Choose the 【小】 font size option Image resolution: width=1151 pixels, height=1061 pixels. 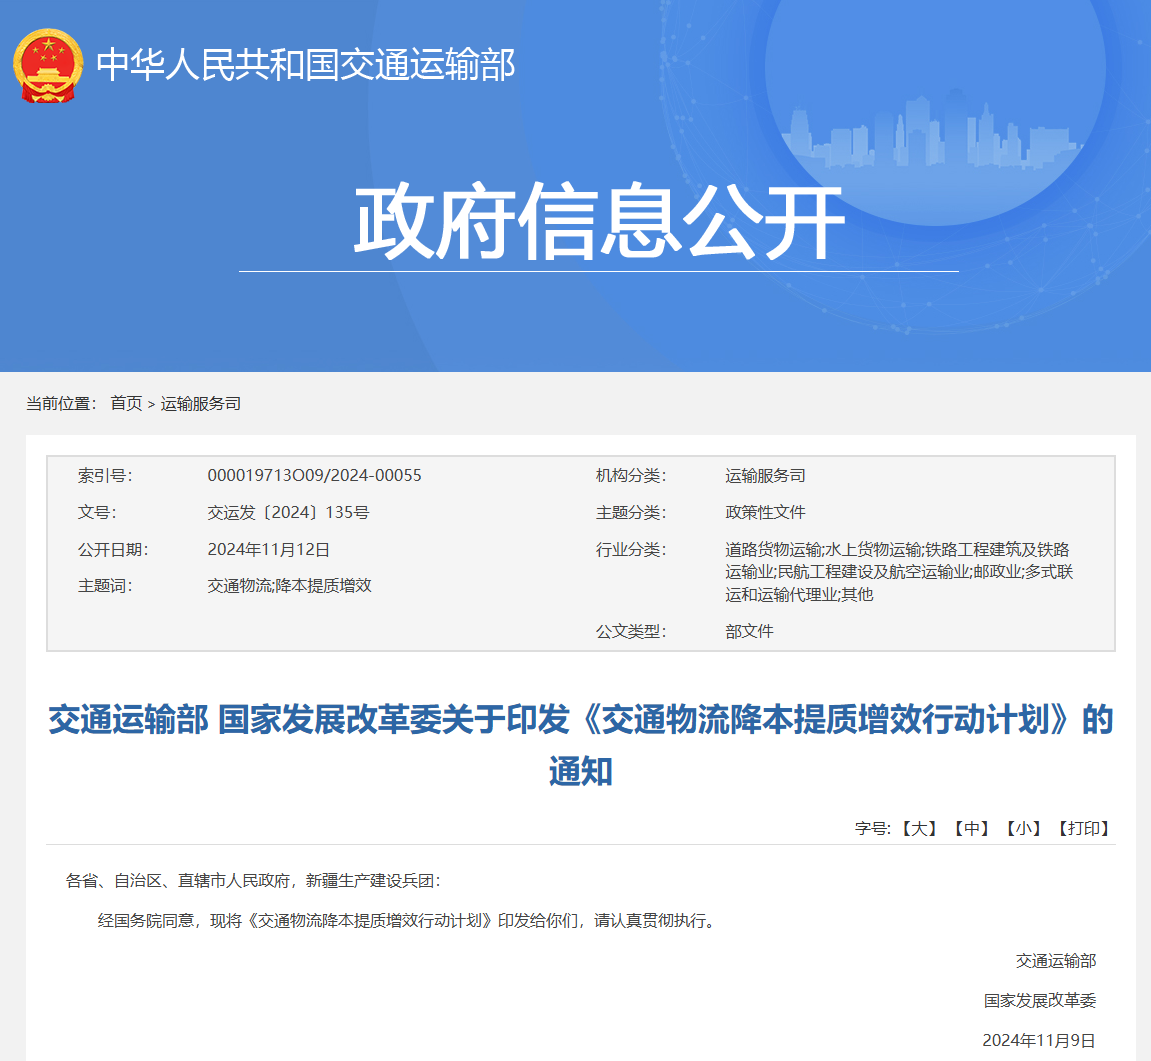pyautogui.click(x=1025, y=828)
